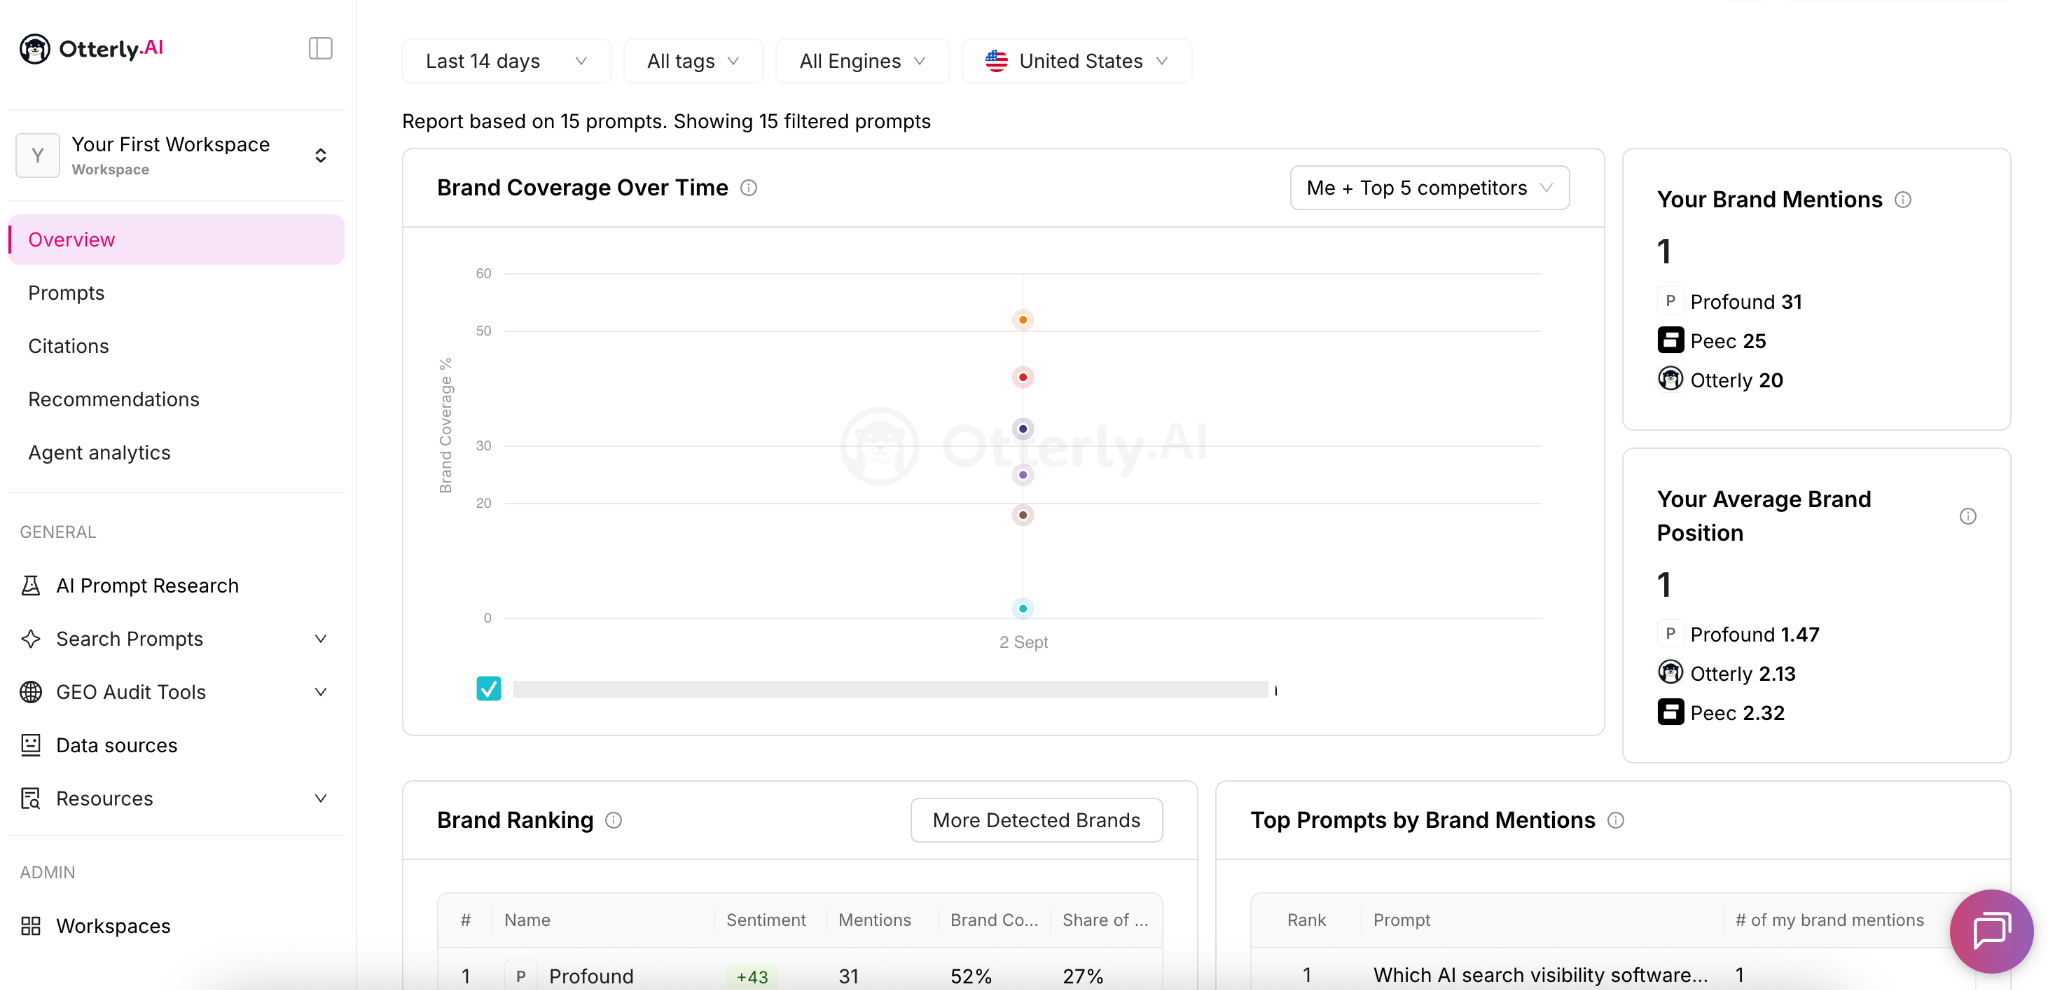Toggle the blue chart legend checkbox
The image size is (2048, 990).
[489, 689]
